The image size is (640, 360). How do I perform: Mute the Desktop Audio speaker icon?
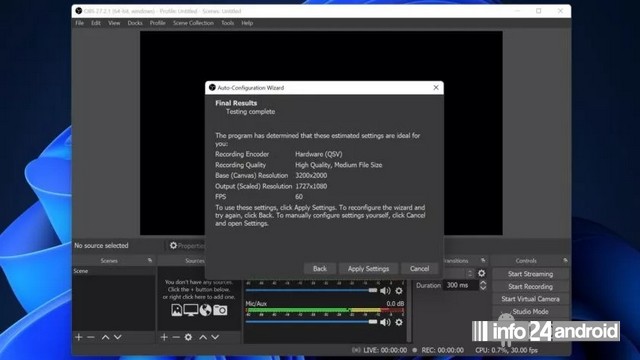tap(385, 291)
